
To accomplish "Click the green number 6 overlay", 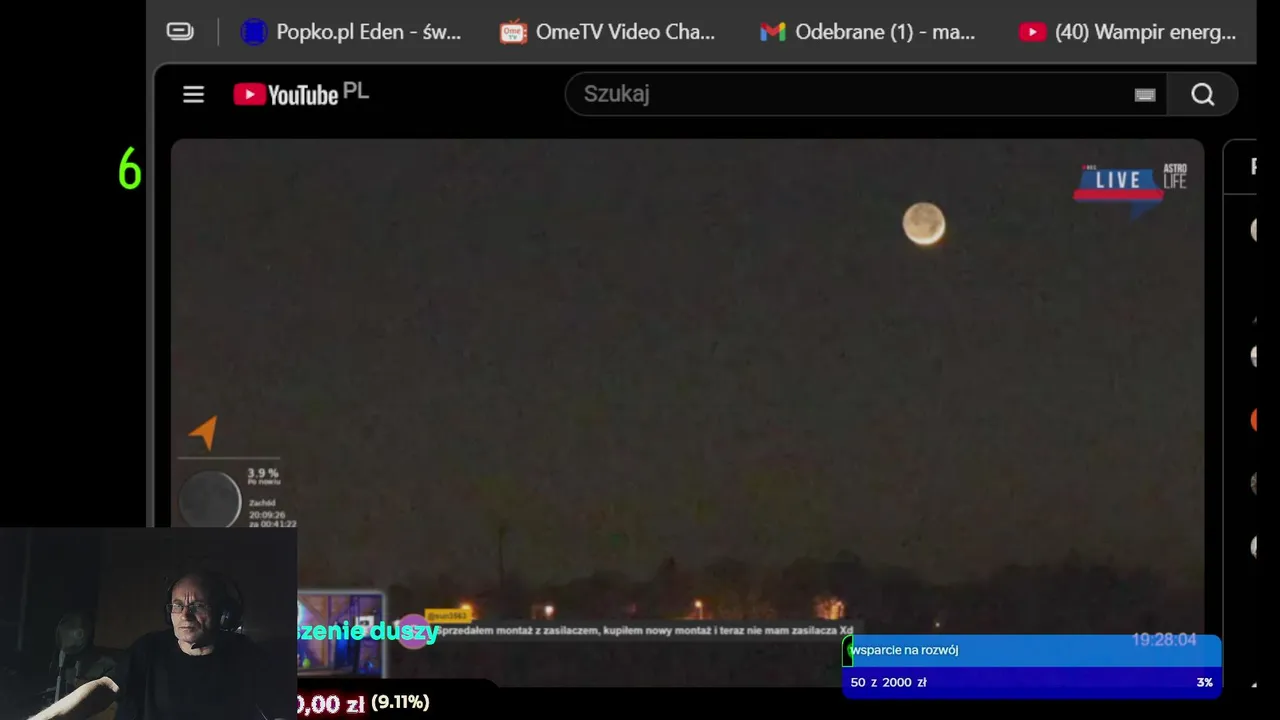I will click(130, 169).
